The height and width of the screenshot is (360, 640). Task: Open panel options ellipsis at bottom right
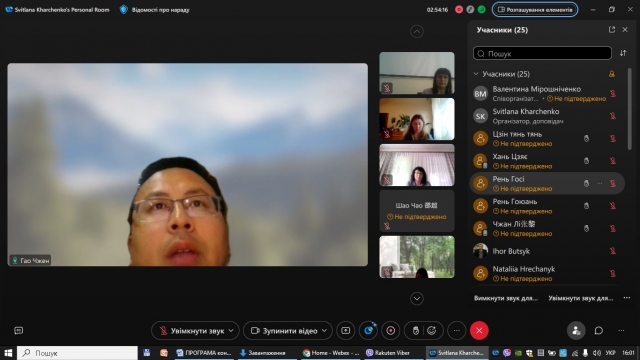pyautogui.click(x=621, y=331)
